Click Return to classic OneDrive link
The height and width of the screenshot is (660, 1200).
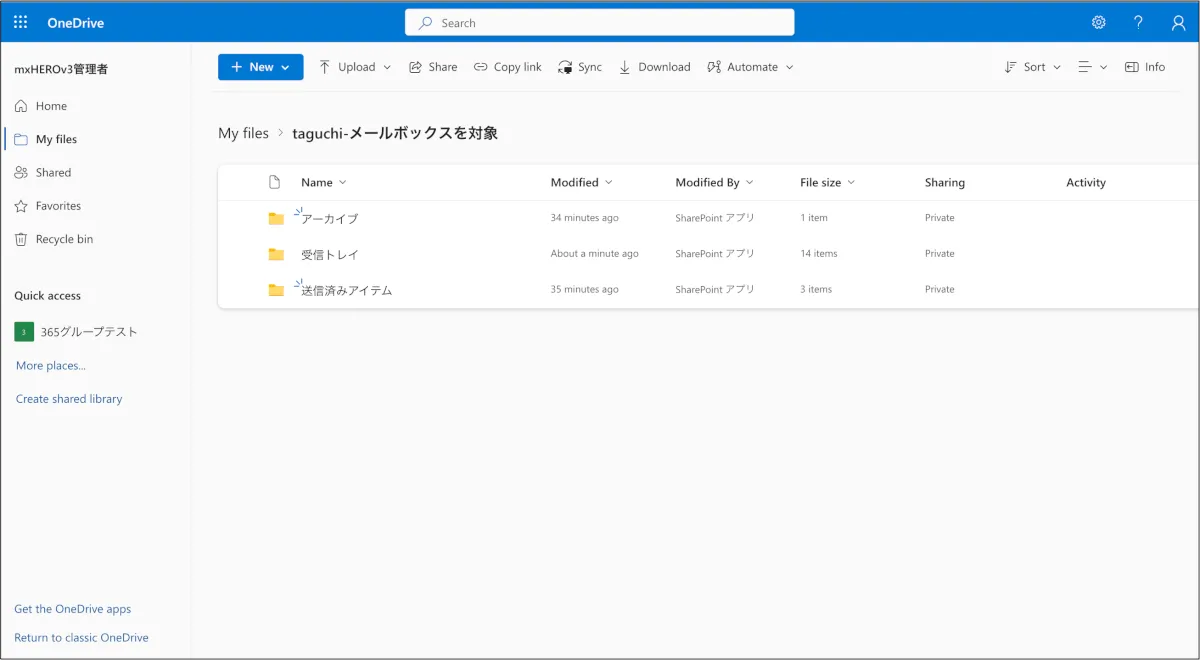click(81, 638)
